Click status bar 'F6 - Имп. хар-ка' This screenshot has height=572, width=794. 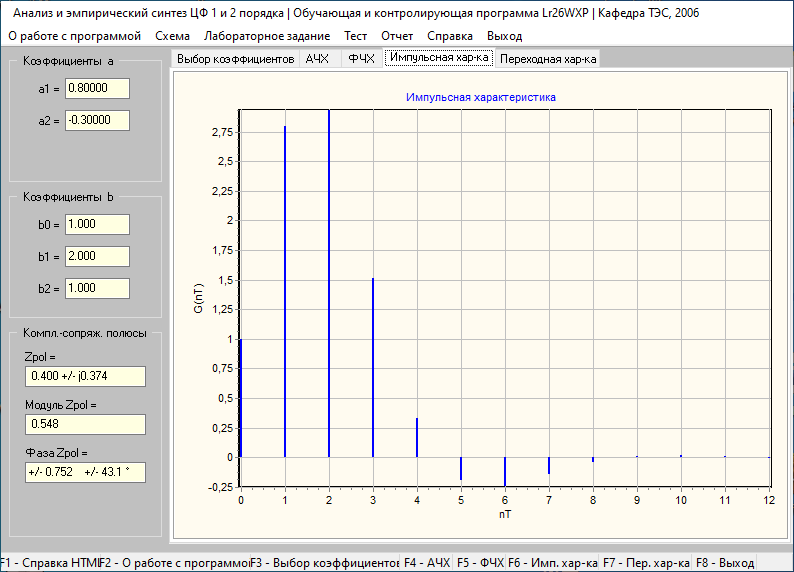pos(552,563)
